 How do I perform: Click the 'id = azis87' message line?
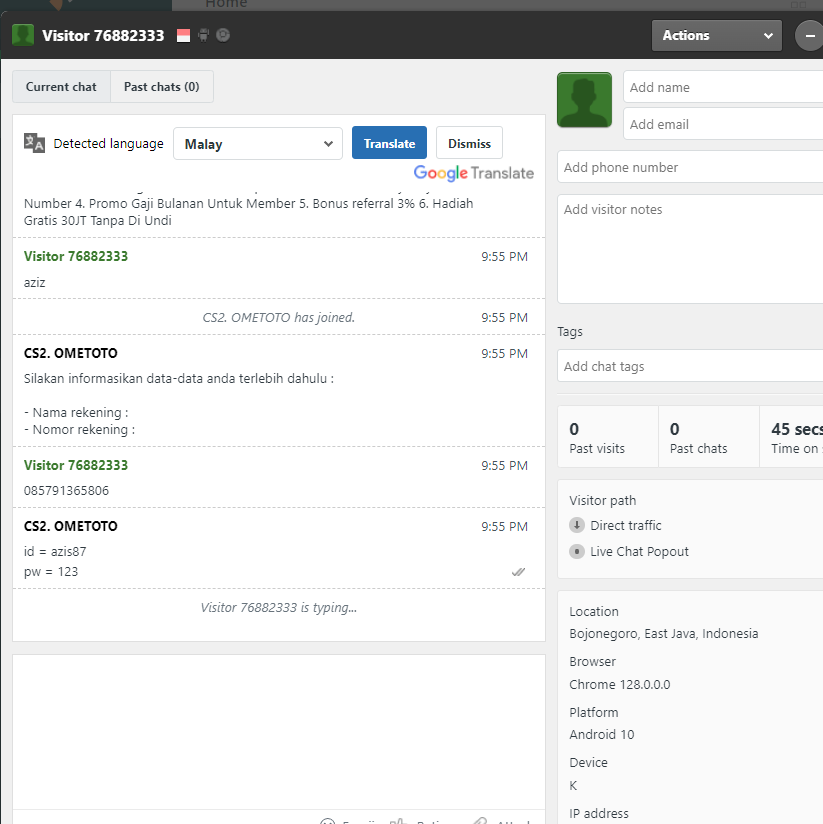(x=55, y=552)
